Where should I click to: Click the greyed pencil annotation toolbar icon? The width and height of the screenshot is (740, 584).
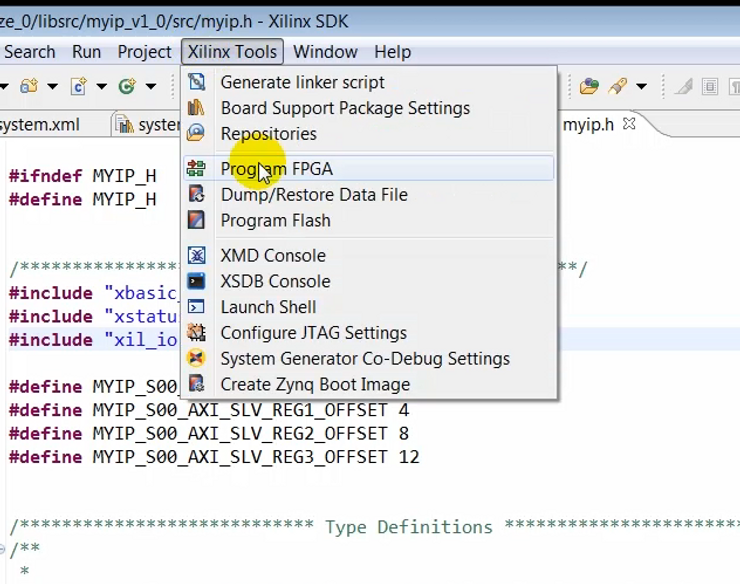point(683,86)
